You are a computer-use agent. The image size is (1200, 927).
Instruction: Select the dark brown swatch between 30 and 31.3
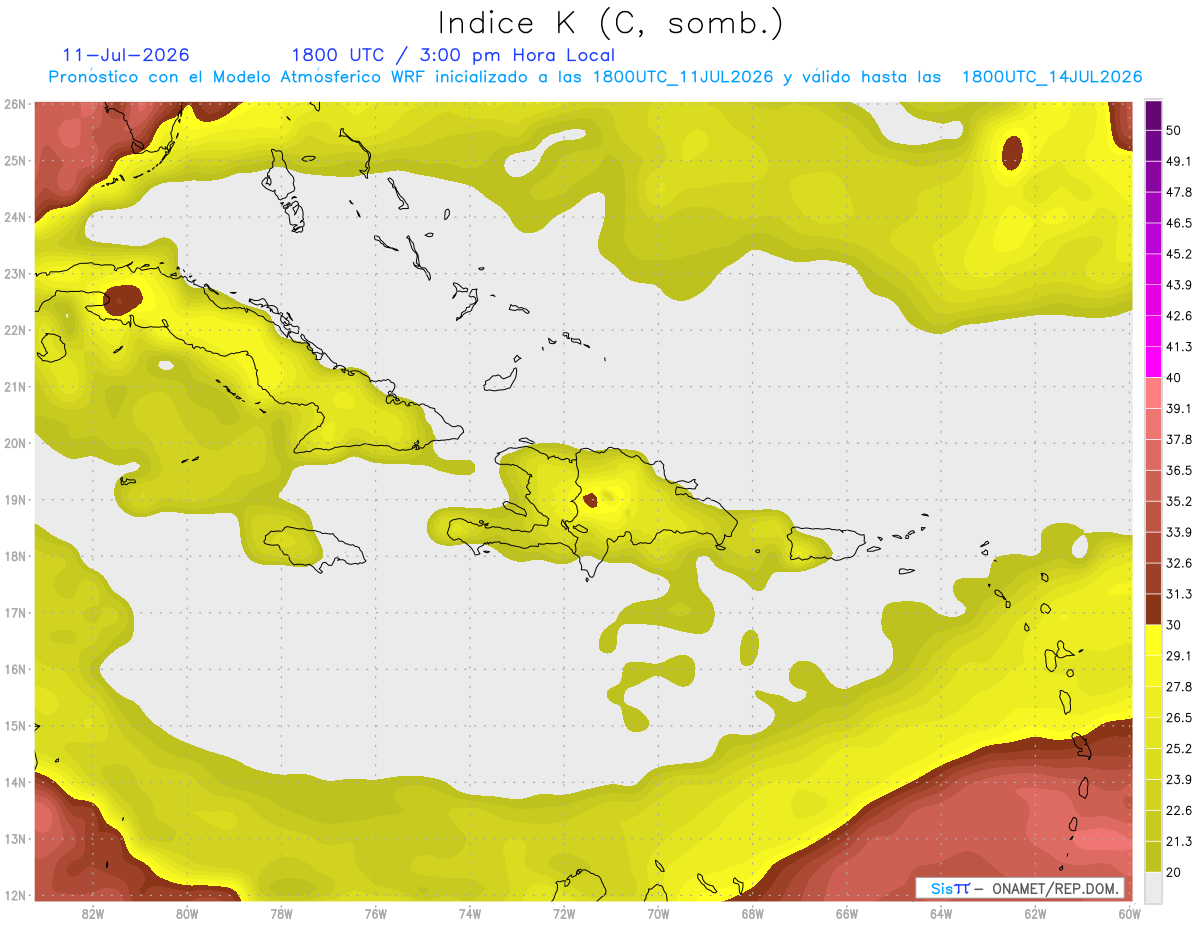tap(1153, 609)
